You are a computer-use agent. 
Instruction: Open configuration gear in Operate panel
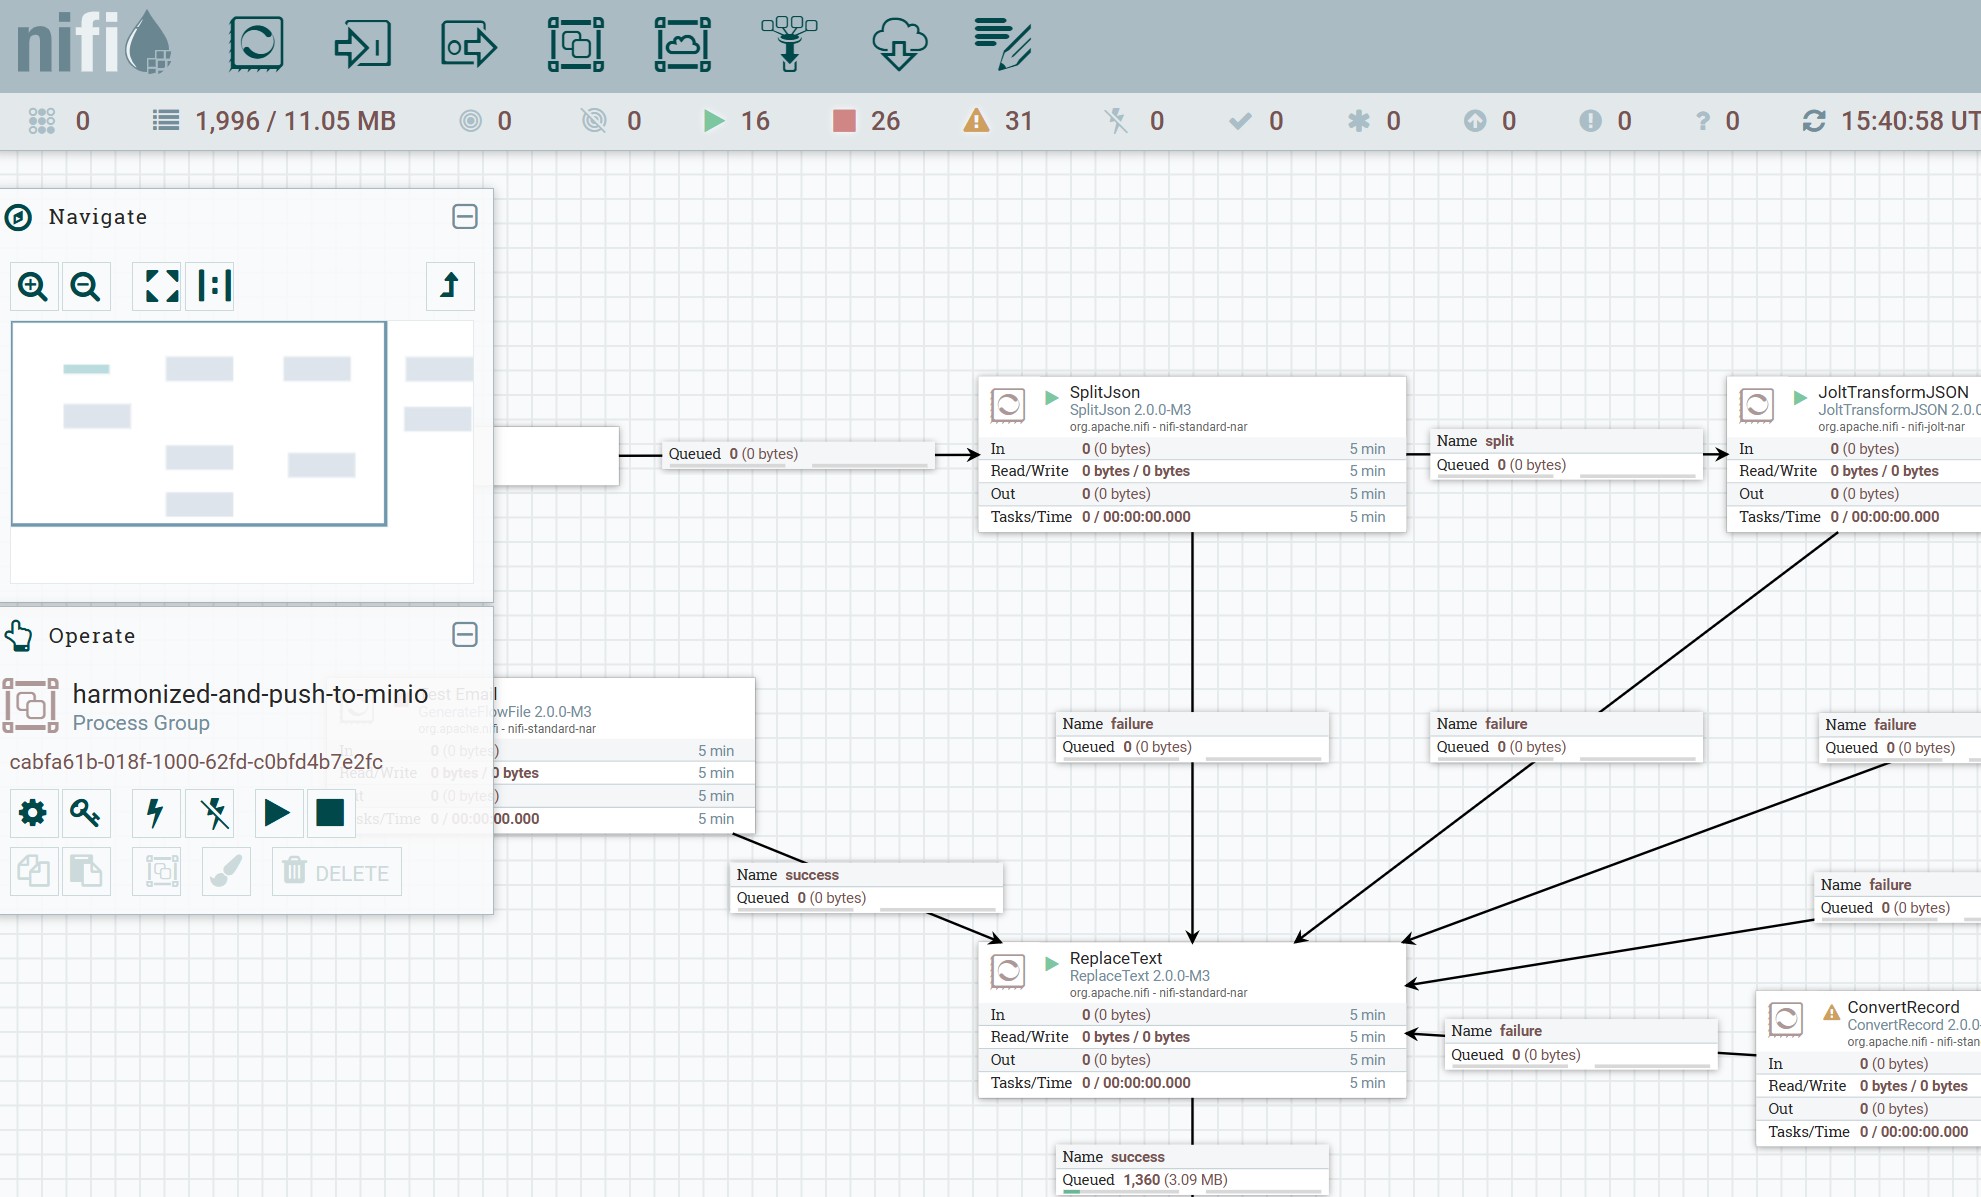pyautogui.click(x=33, y=813)
